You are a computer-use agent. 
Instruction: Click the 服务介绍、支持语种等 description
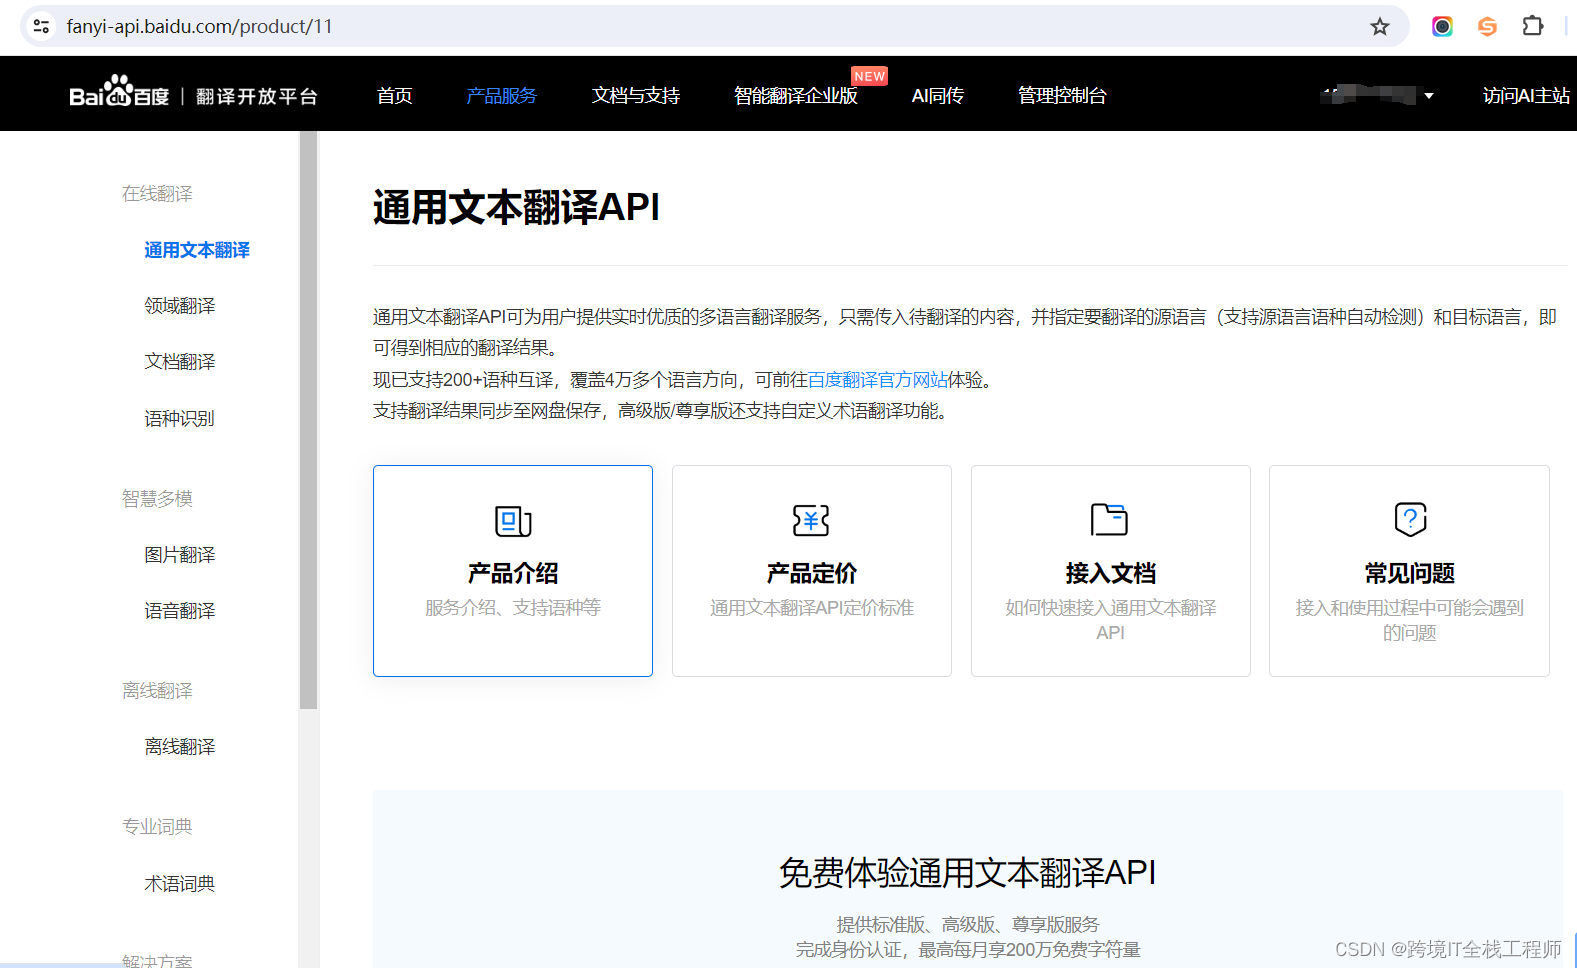[x=513, y=608]
